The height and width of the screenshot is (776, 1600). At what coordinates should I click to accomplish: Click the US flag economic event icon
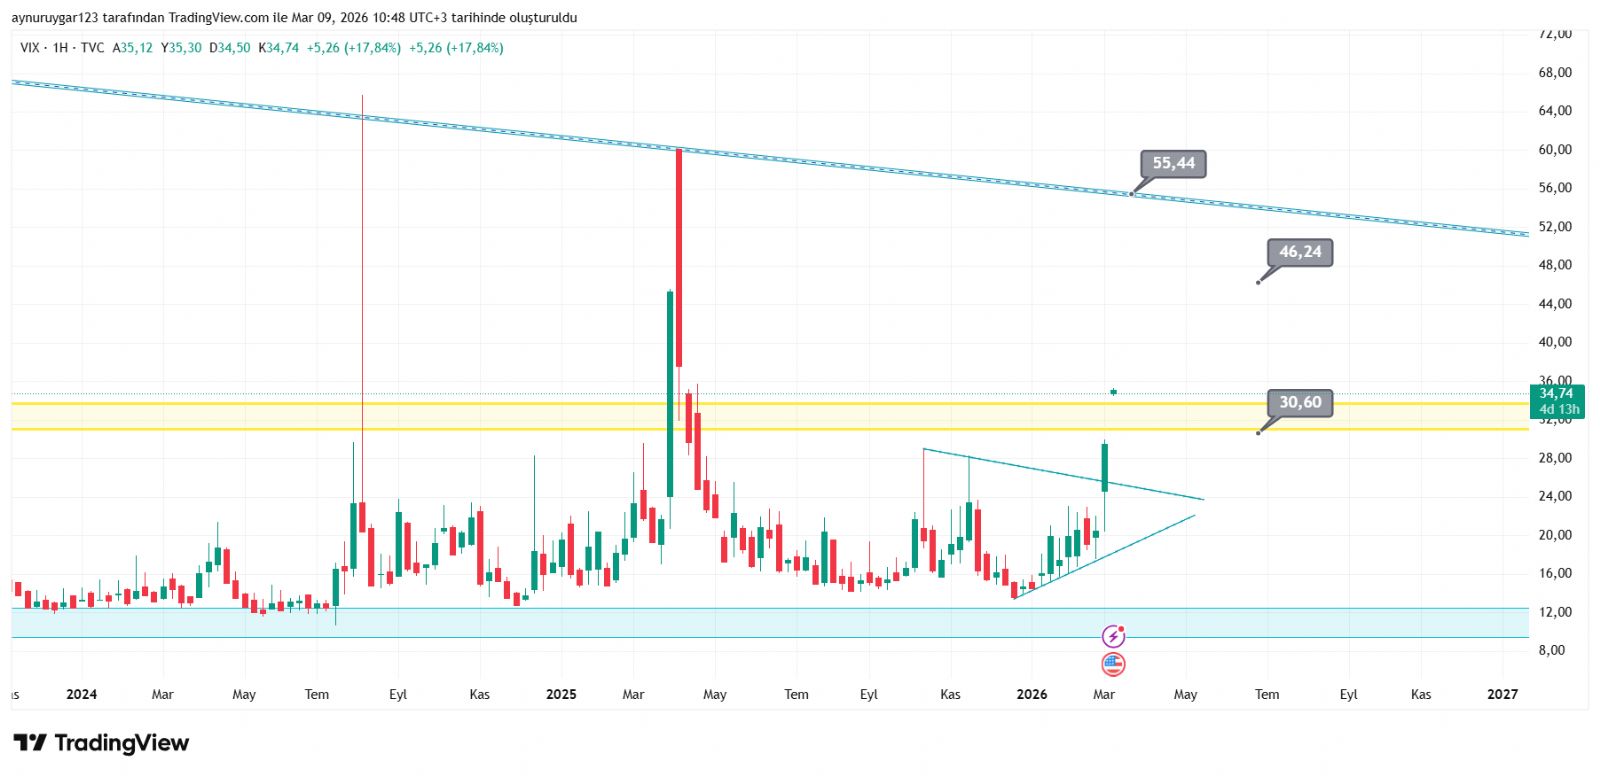click(x=1113, y=664)
